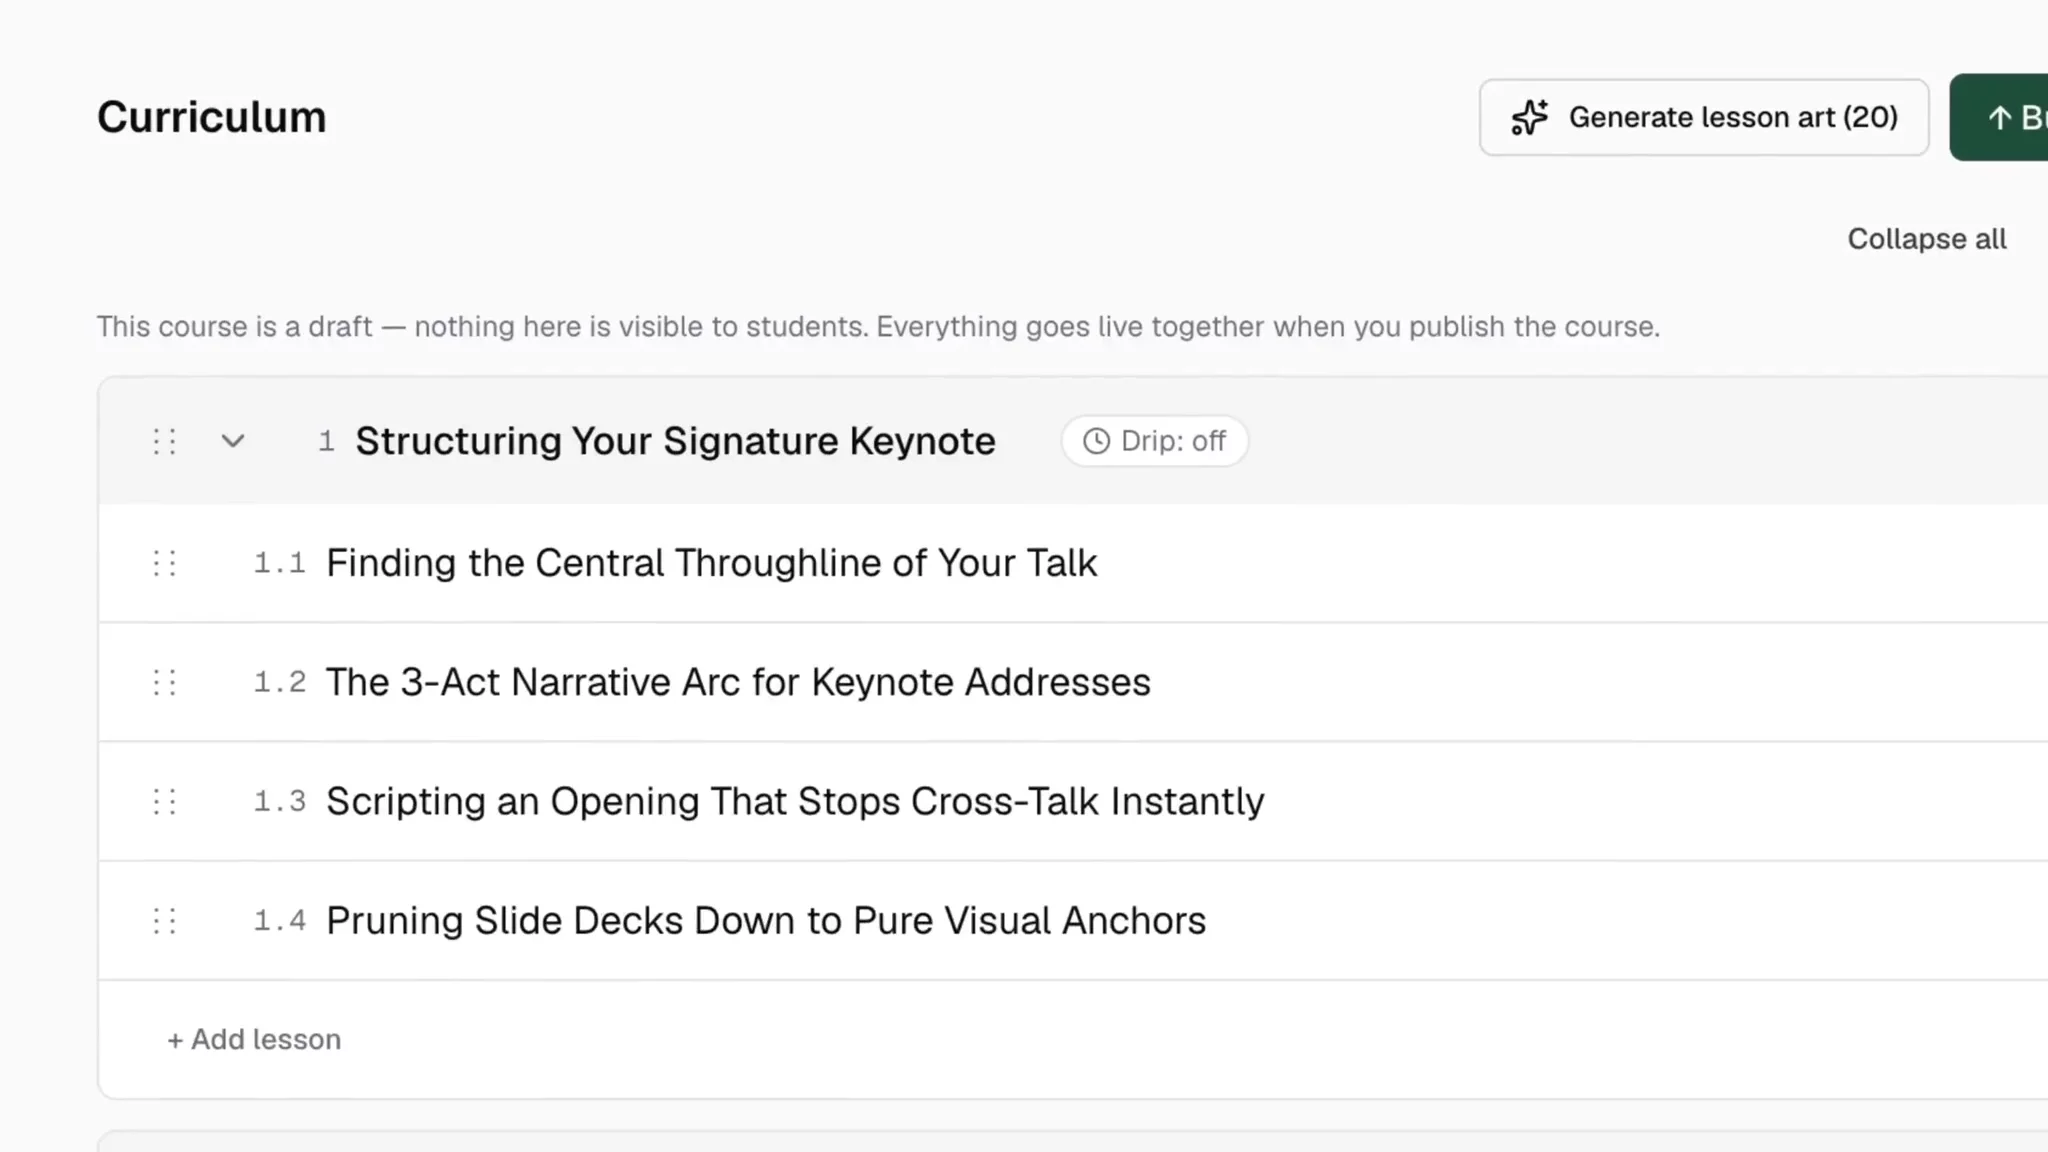Image resolution: width=2048 pixels, height=1152 pixels.
Task: Open the Drip: off setting pill
Action: point(1154,441)
